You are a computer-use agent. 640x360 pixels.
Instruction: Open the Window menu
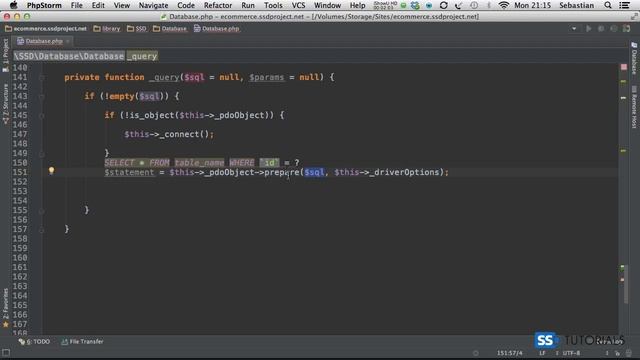point(327,5)
